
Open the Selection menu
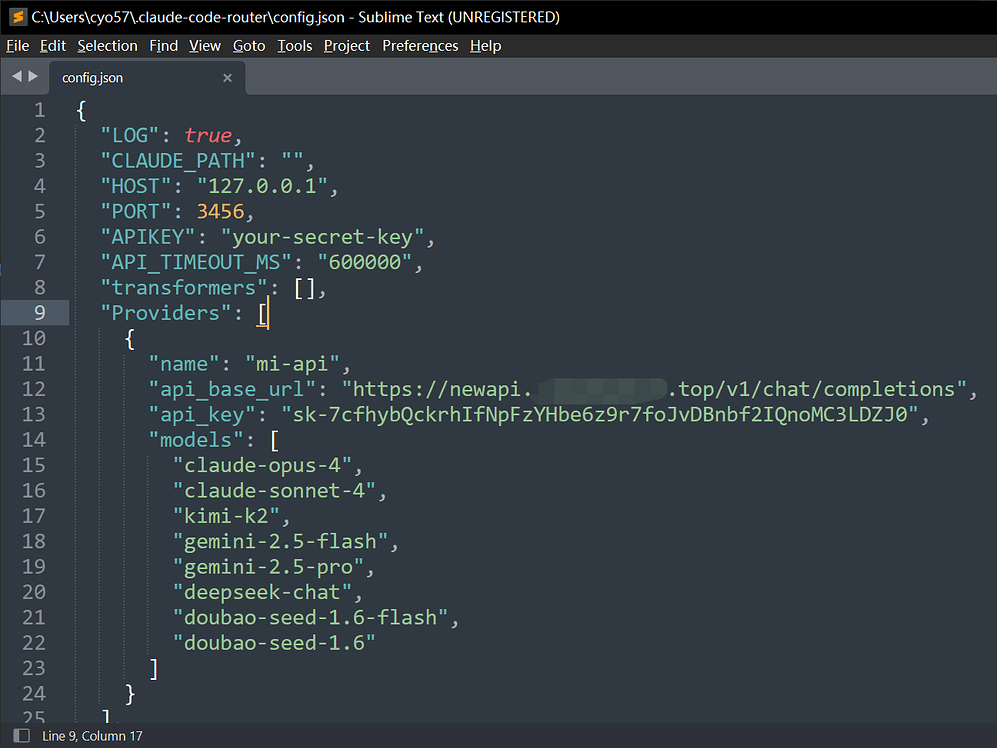pos(107,46)
